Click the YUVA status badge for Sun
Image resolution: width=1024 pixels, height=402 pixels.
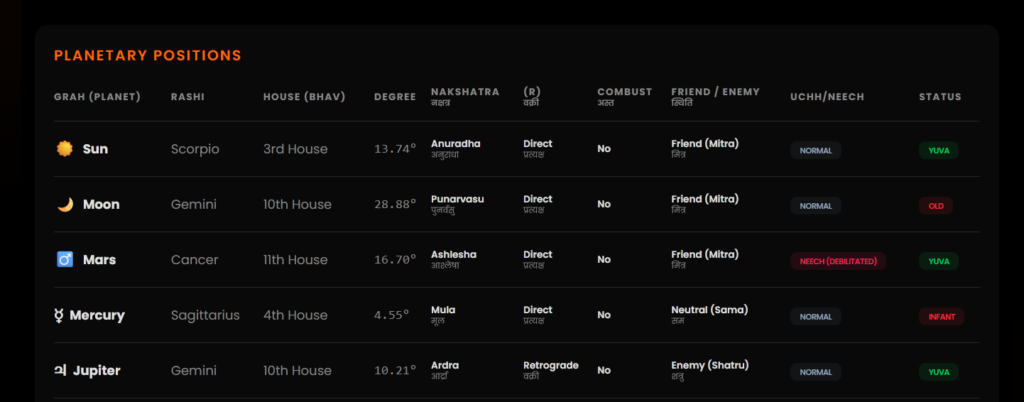pos(938,150)
